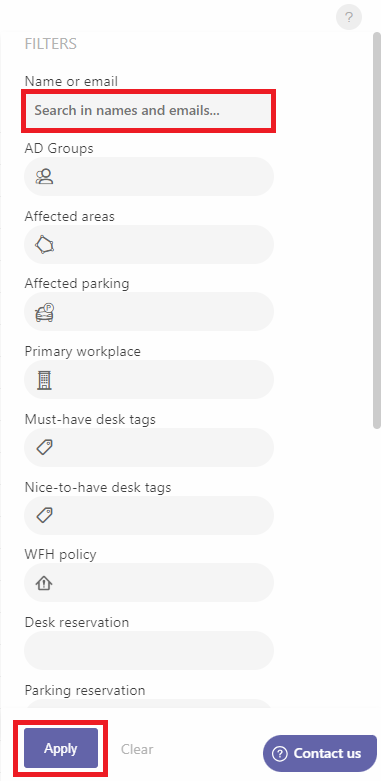This screenshot has width=384, height=781.
Task: Open the Desk reservation filter field
Action: (149, 651)
